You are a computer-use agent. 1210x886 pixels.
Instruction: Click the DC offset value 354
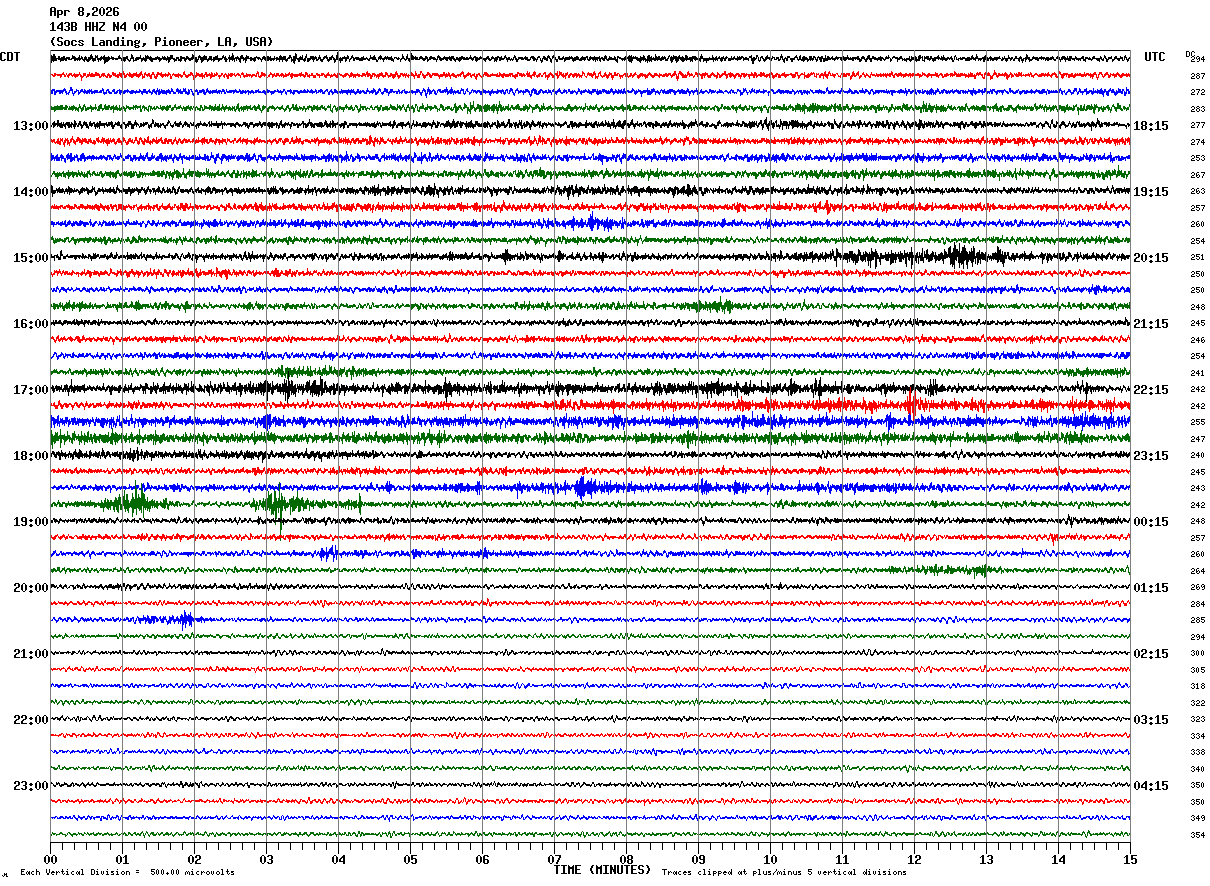1197,835
